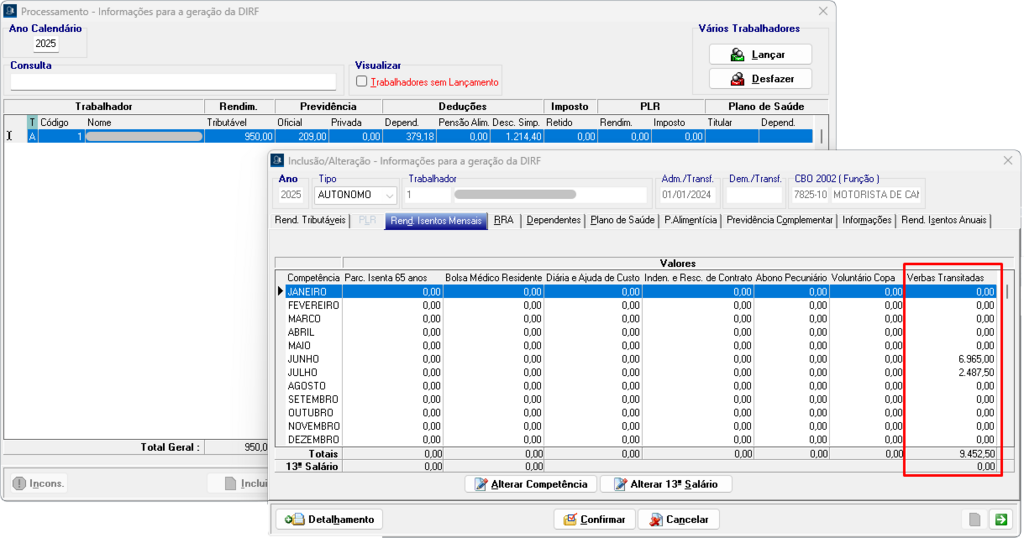
Task: Click Desfazer under Vários Trabalhadores
Action: [760, 79]
